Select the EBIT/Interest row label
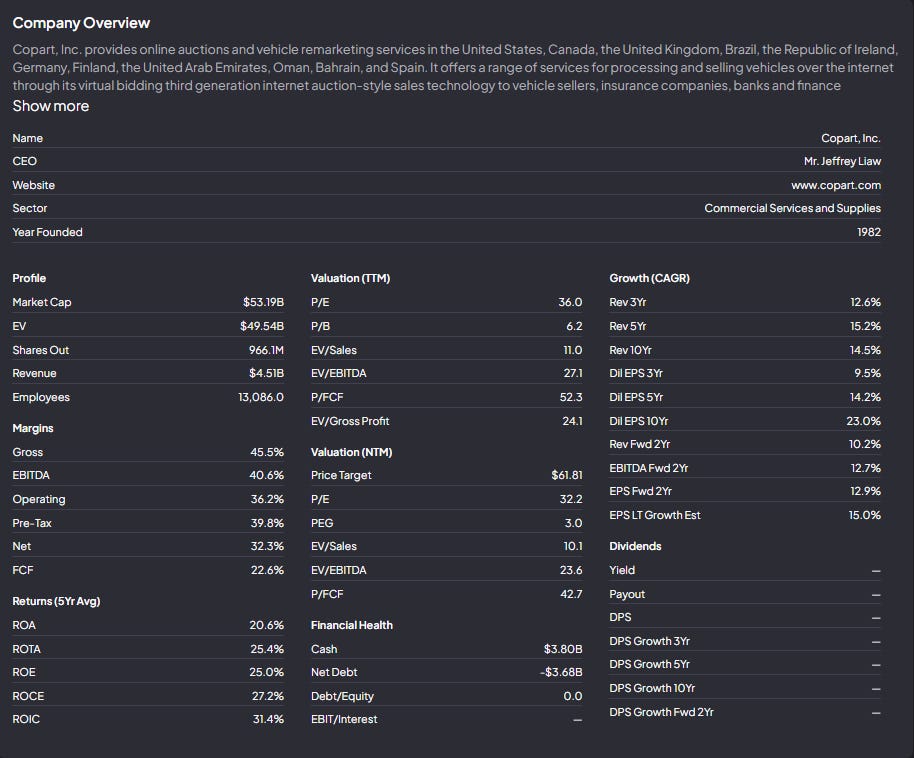This screenshot has height=758, width=914. point(344,720)
